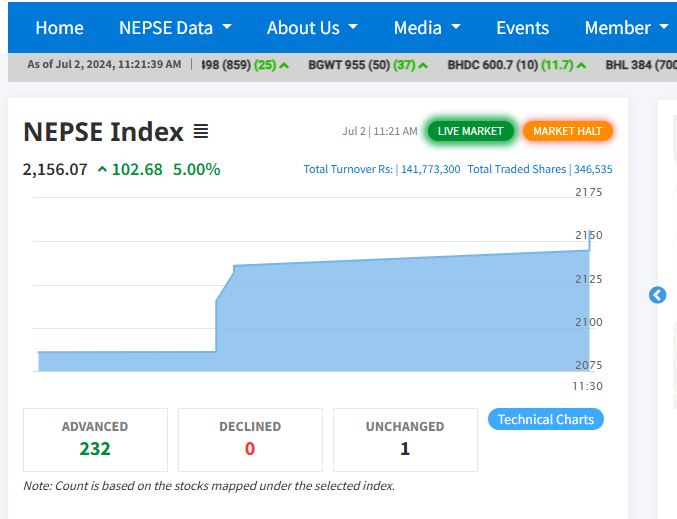Select the UNCHANGED 1 box
Image resolution: width=677 pixels, height=519 pixels.
coord(405,440)
